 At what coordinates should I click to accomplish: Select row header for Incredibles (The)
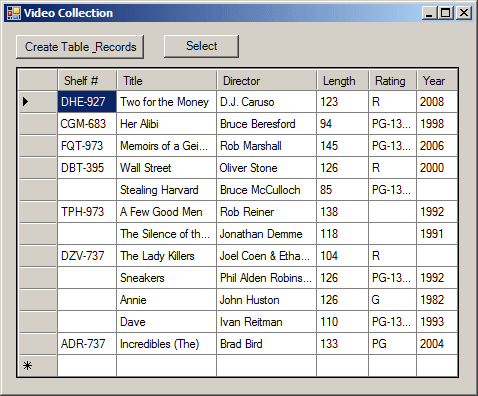click(x=38, y=344)
